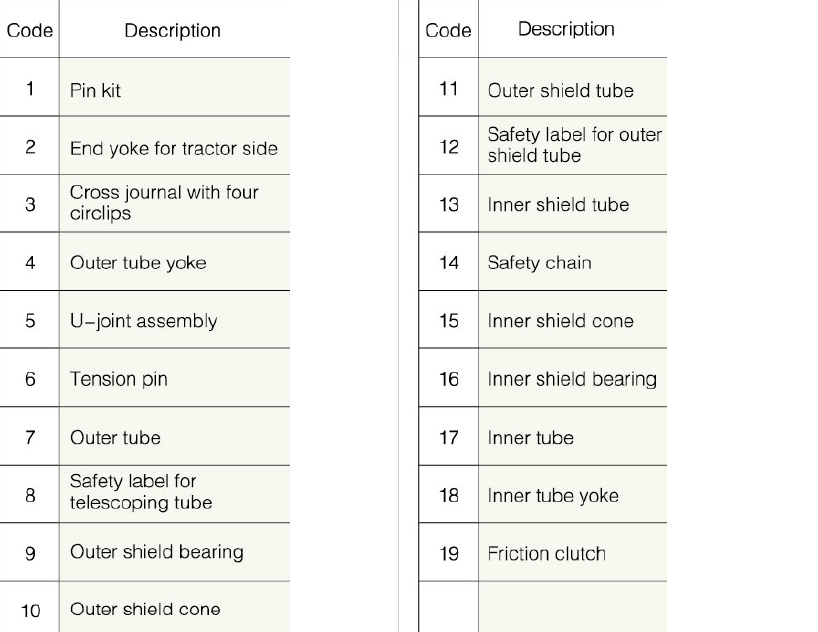Click the right table's 'Code' header
Image resolution: width=818 pixels, height=632 pixels.
coord(448,31)
